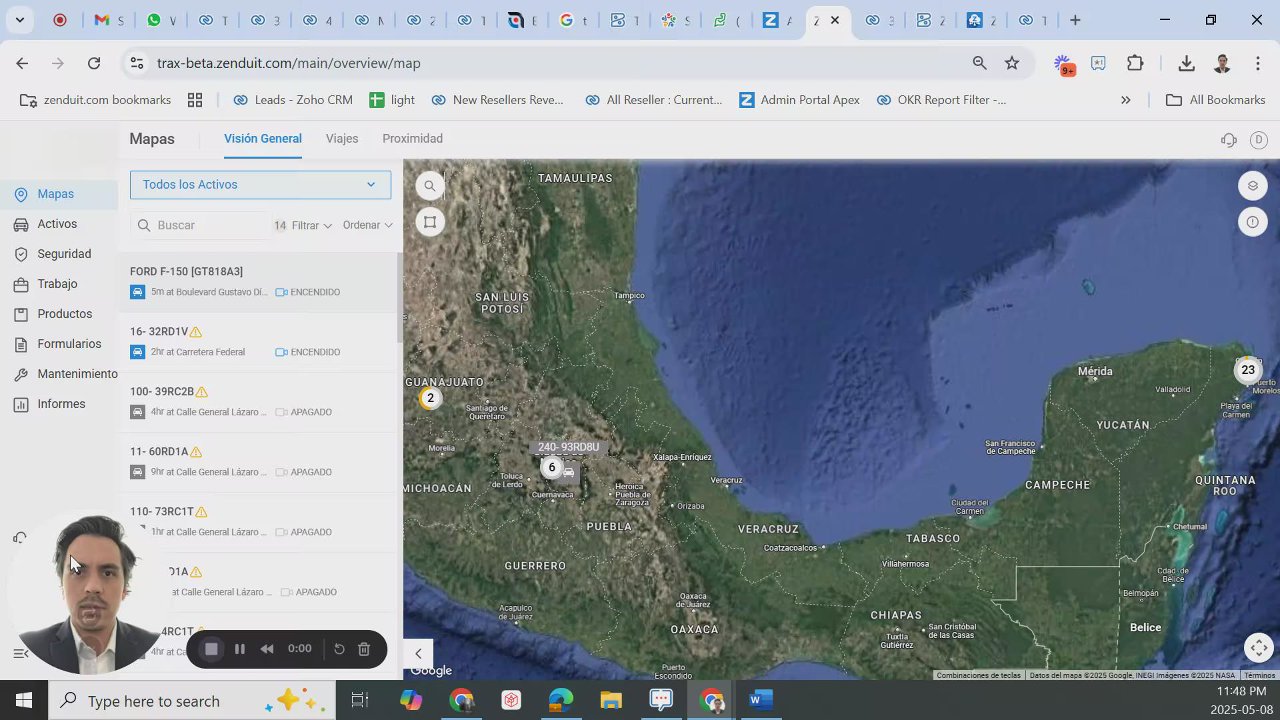The height and width of the screenshot is (720, 1280).
Task: Bookmark this page with the star icon
Action: click(x=1012, y=63)
